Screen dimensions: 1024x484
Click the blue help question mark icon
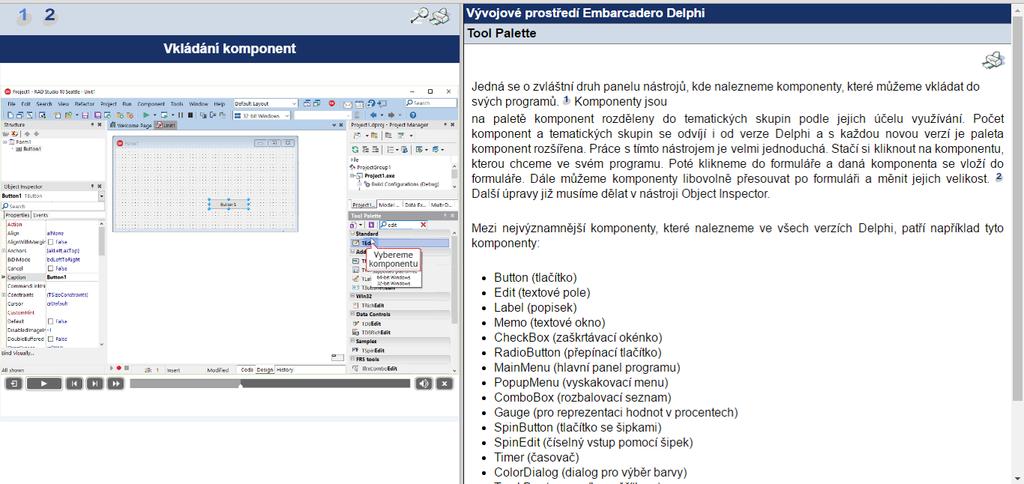point(414,115)
